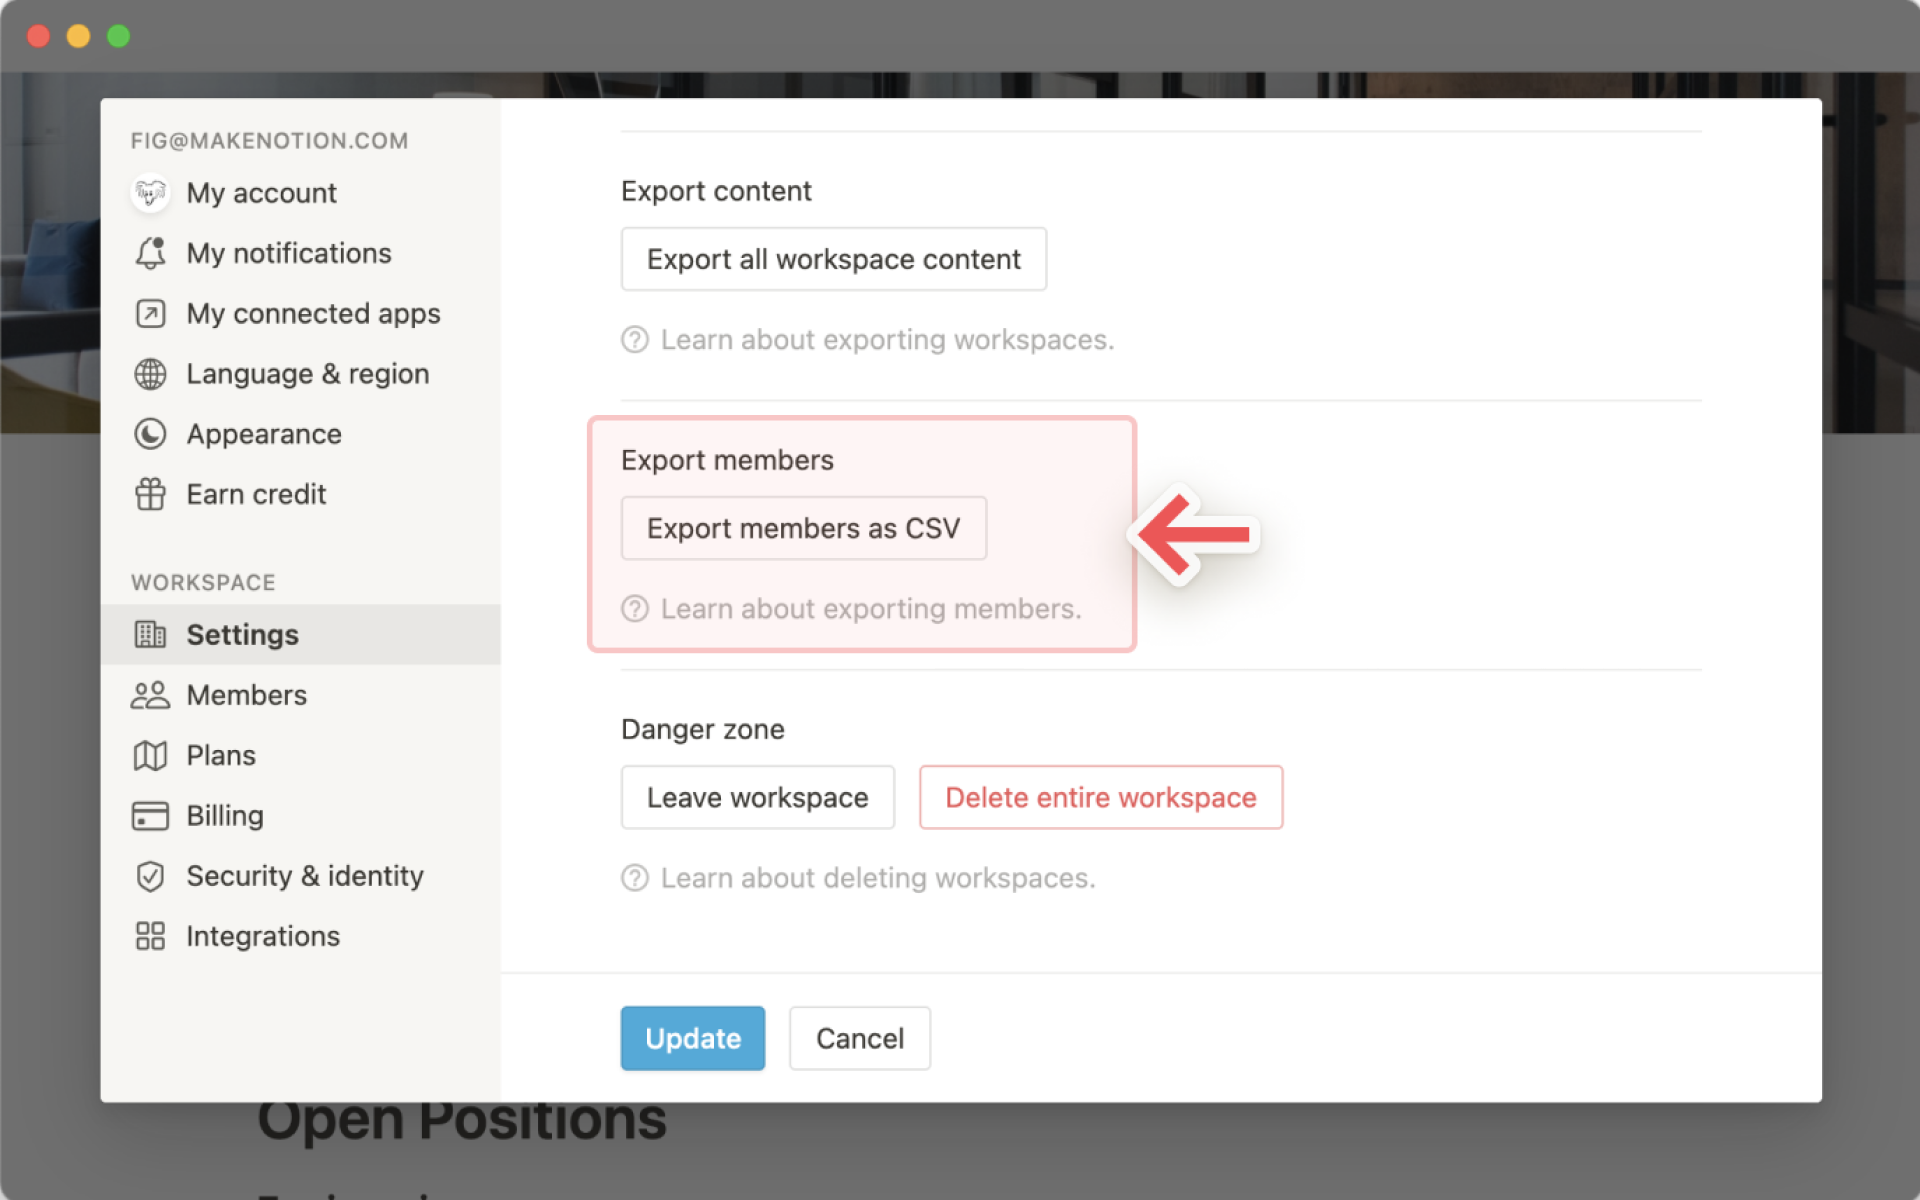1920x1200 pixels.
Task: Click the Language & region globe icon
Action: coord(149,373)
